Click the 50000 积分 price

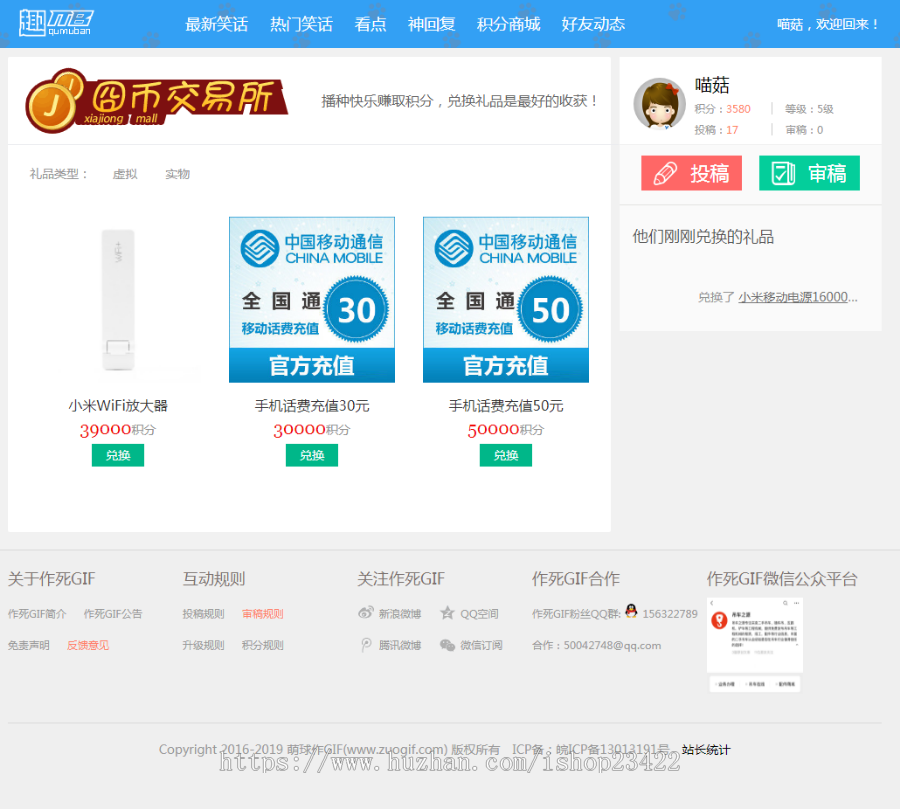click(x=506, y=430)
